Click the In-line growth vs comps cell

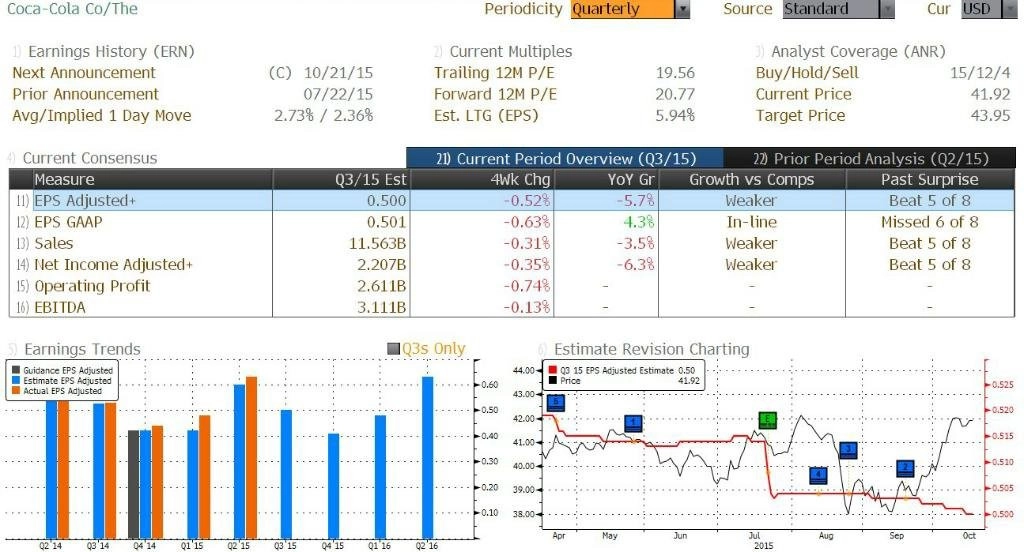(x=752, y=222)
